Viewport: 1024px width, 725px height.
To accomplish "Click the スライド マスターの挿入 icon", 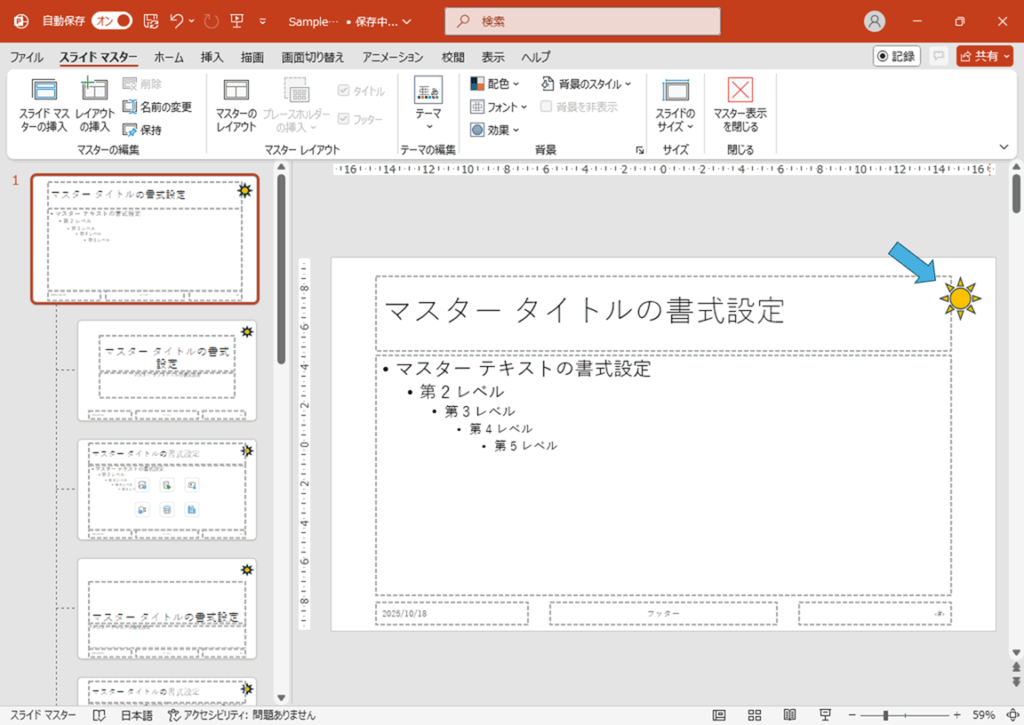I will [x=43, y=91].
